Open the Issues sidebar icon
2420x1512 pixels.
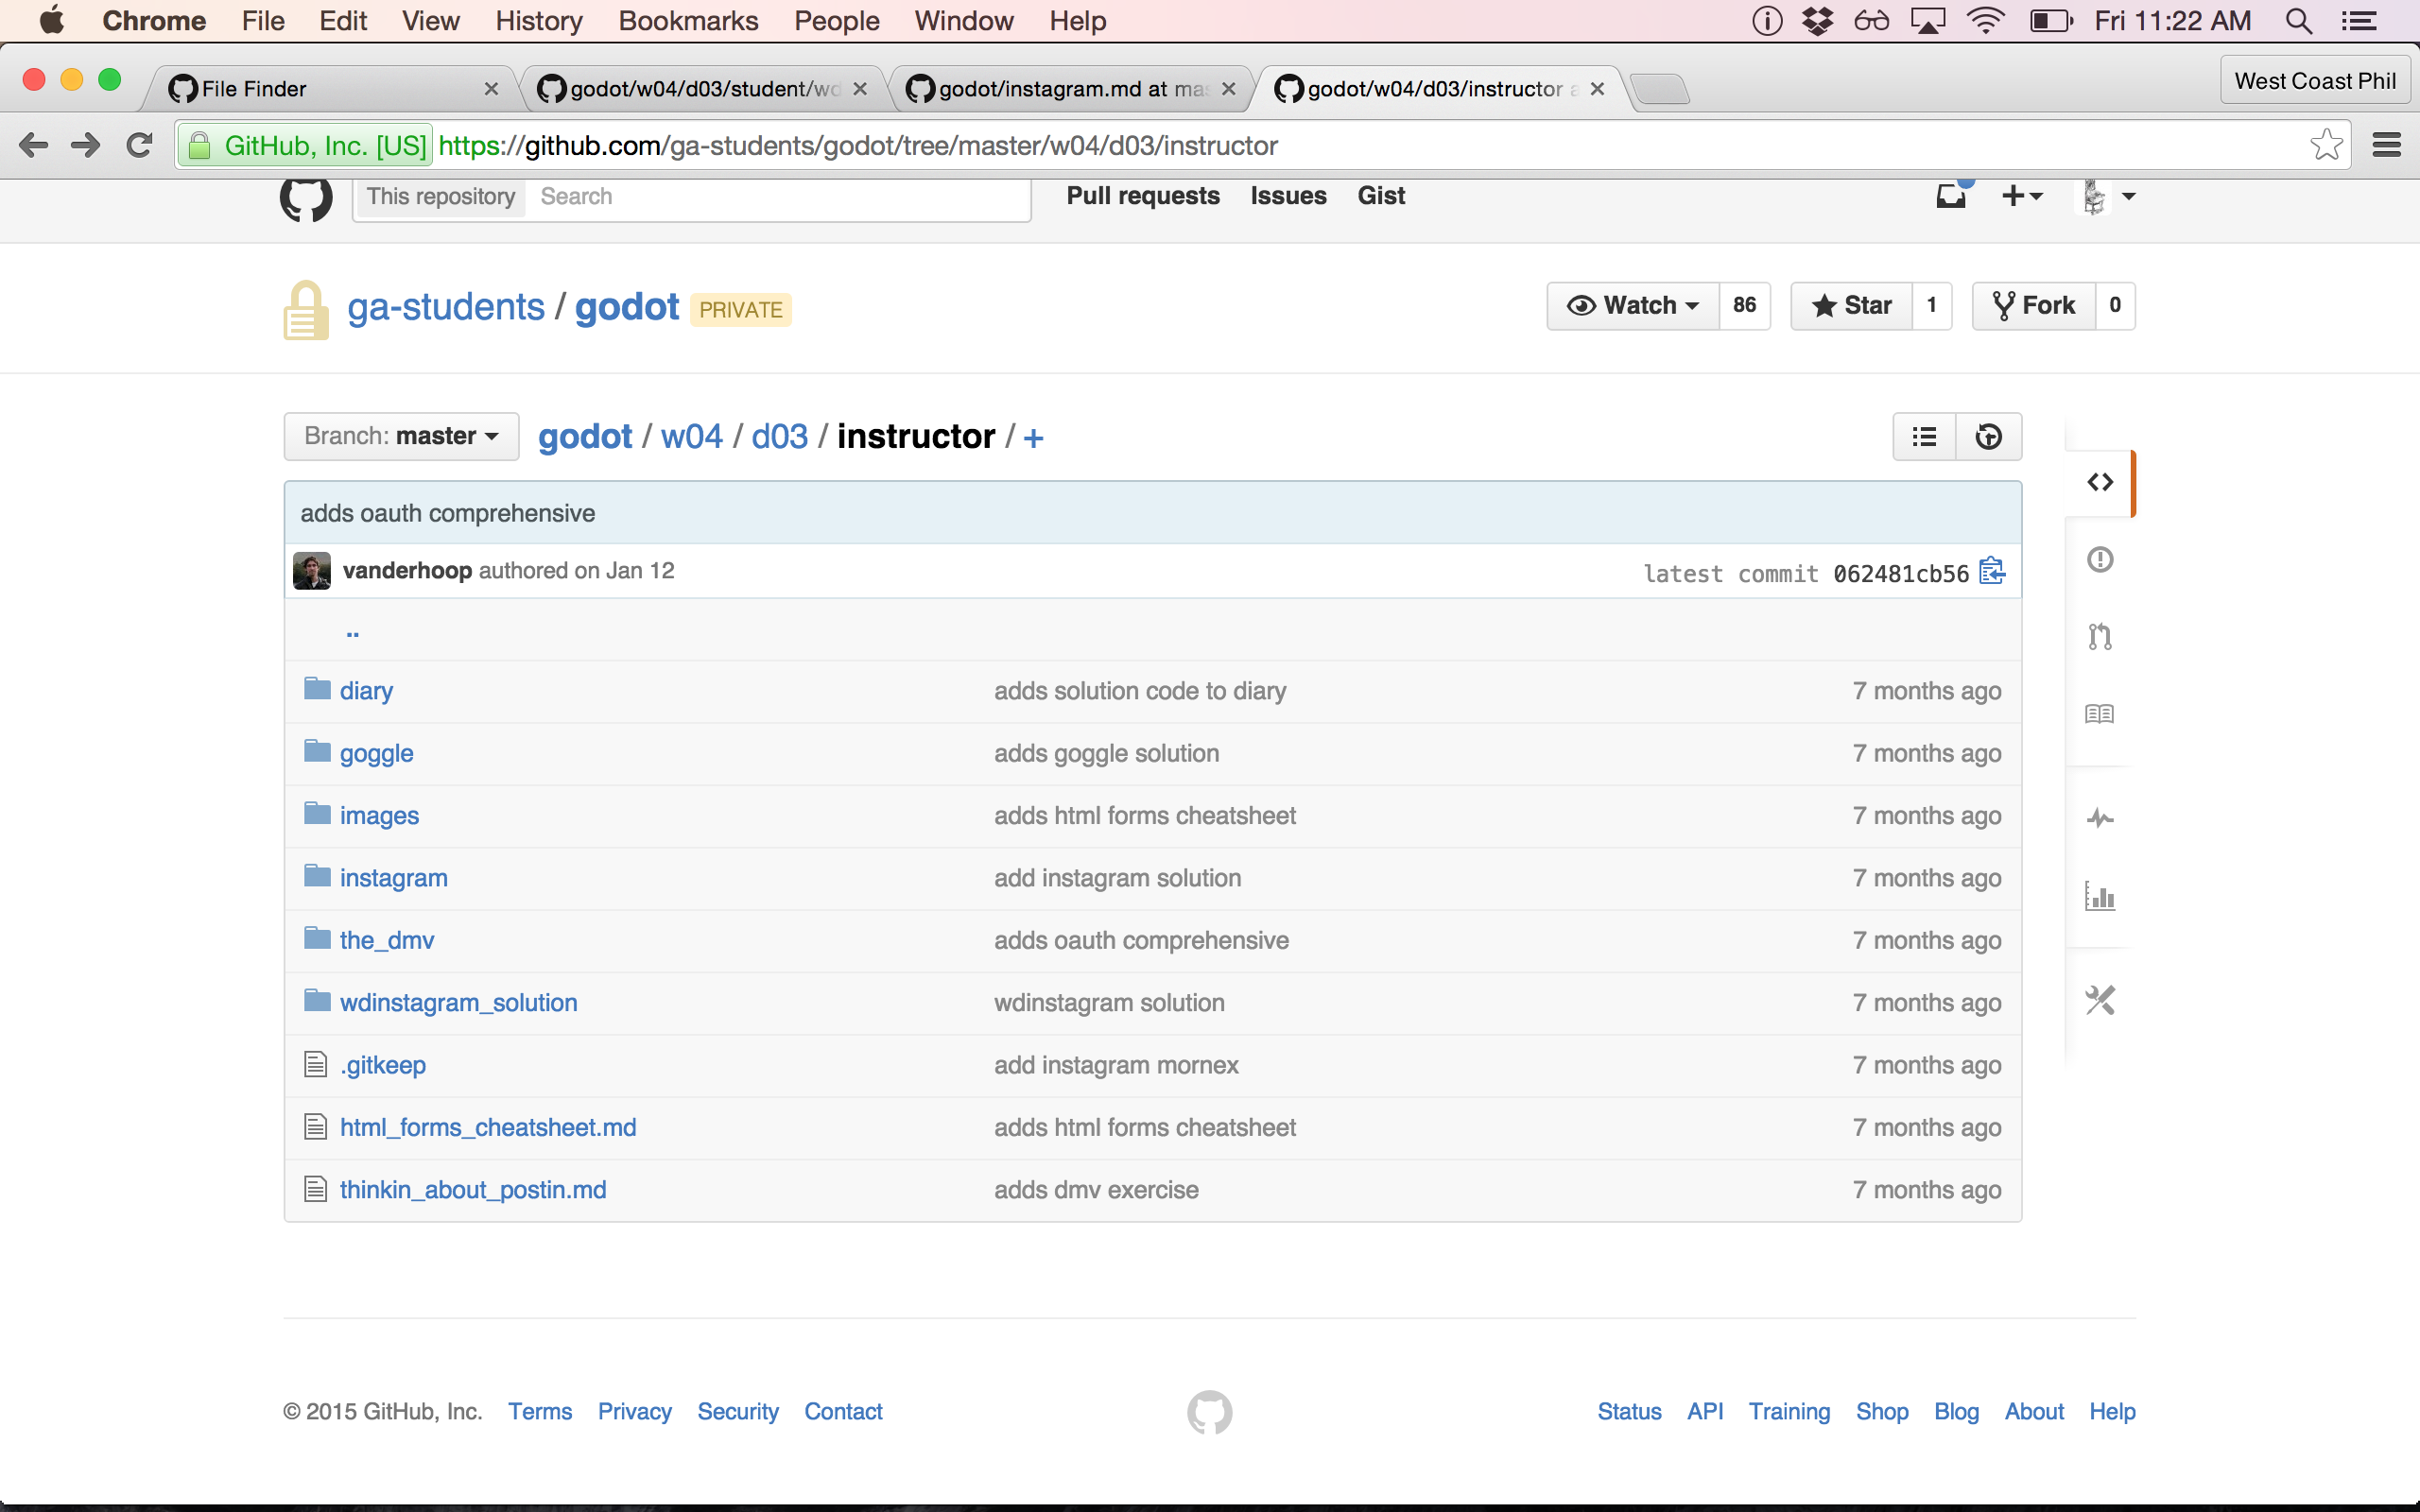coord(2099,559)
